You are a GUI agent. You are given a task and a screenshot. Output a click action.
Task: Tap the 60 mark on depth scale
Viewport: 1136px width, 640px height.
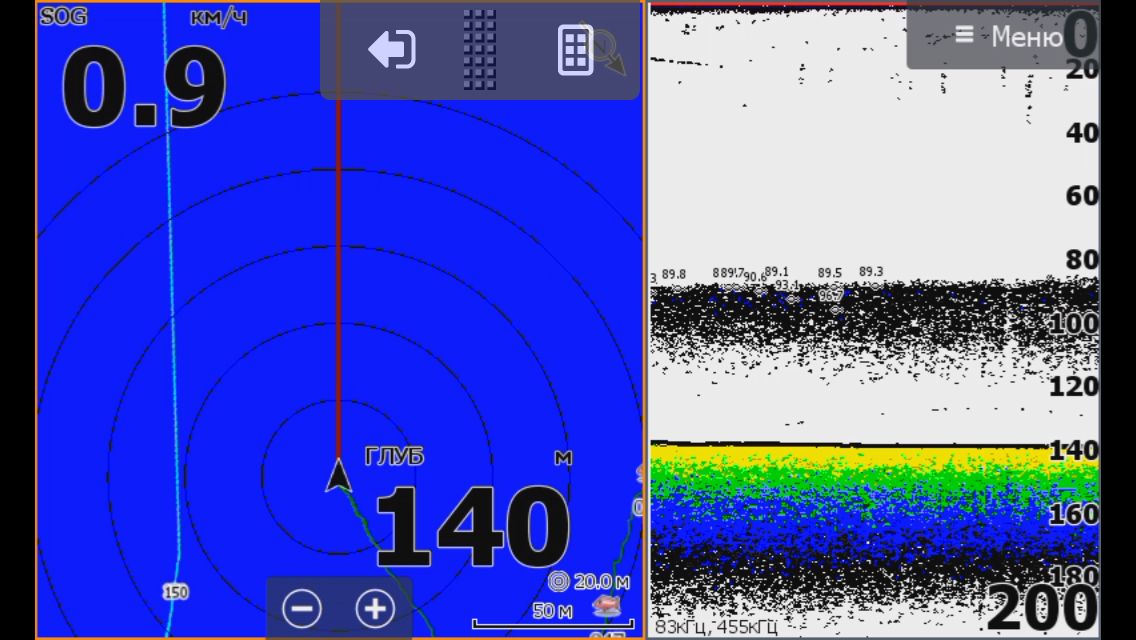pos(1082,196)
